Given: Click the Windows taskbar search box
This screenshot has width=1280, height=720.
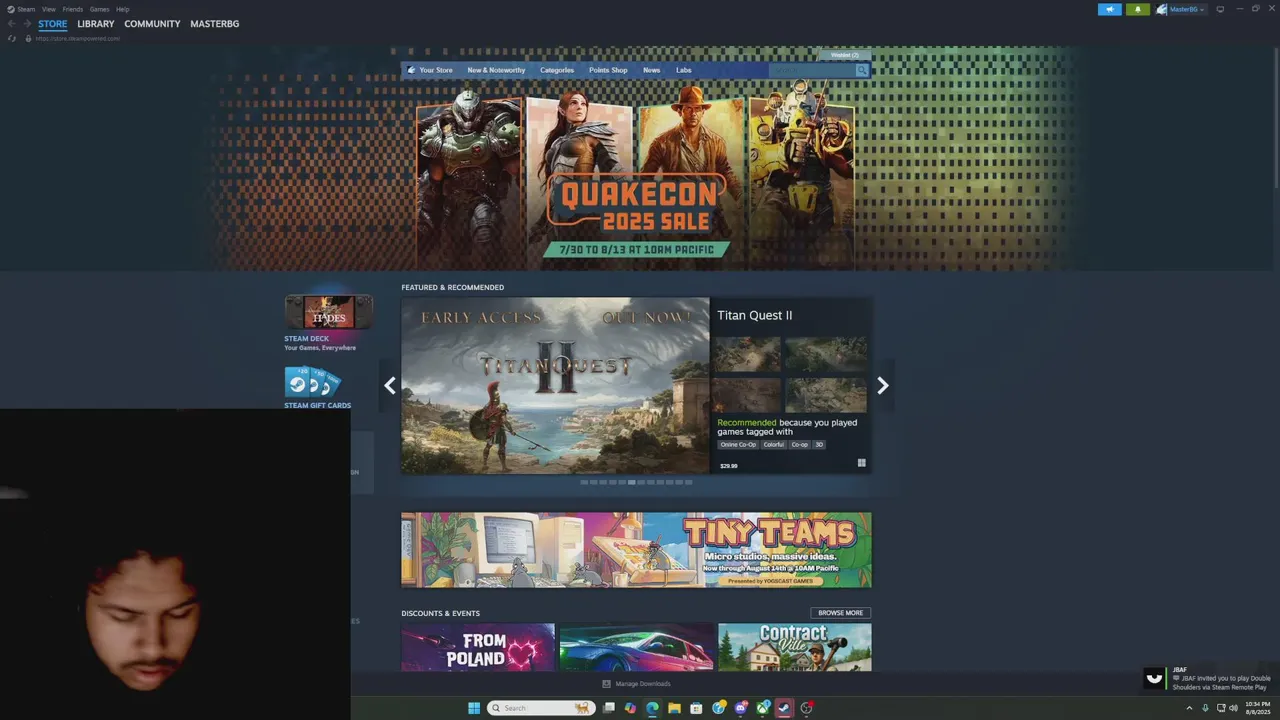Looking at the screenshot, I should 540,708.
